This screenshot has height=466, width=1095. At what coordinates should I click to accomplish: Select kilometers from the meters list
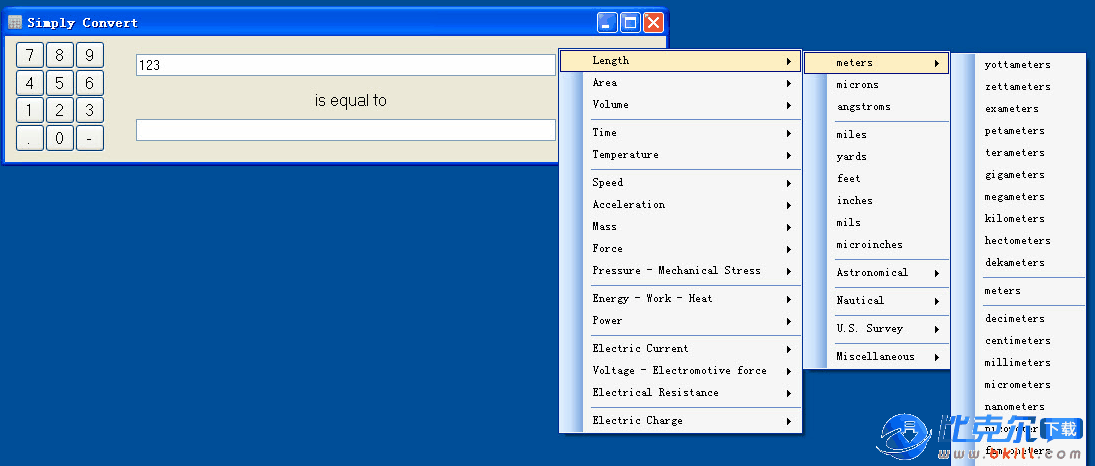click(1014, 219)
